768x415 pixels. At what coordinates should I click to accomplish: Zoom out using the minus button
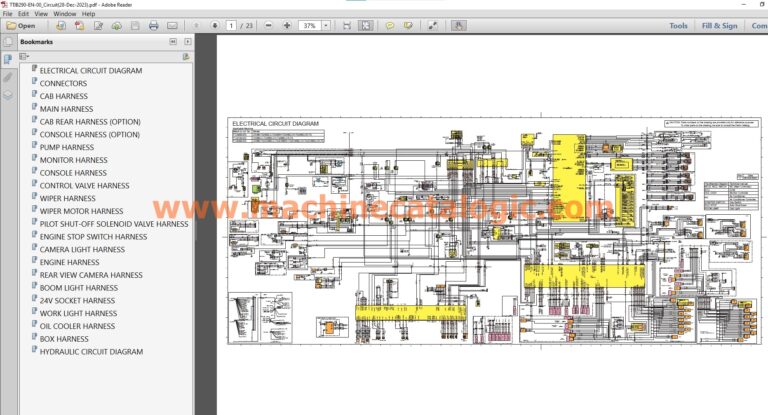[x=268, y=25]
